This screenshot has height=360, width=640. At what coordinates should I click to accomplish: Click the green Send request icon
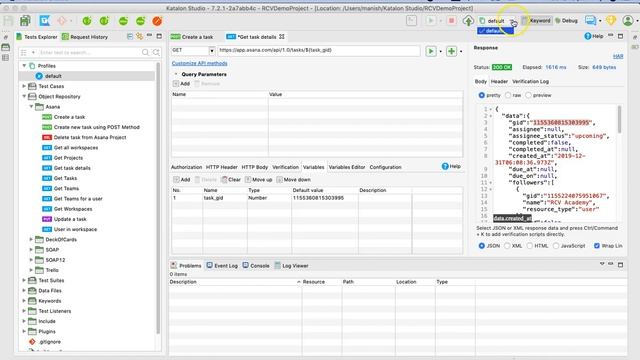click(431, 51)
